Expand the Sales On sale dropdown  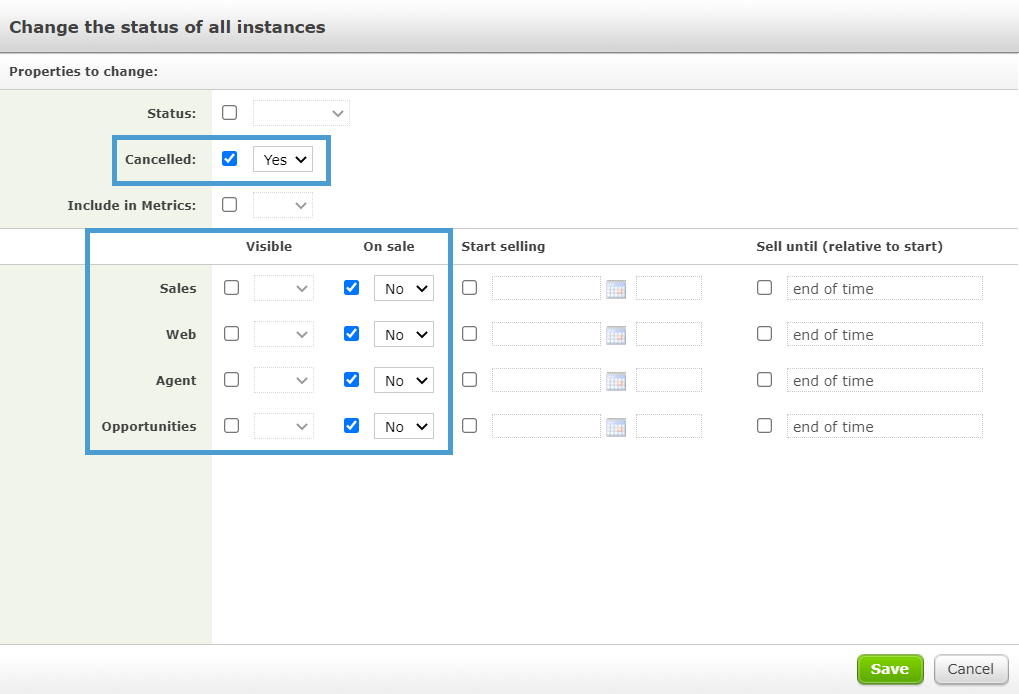(404, 288)
